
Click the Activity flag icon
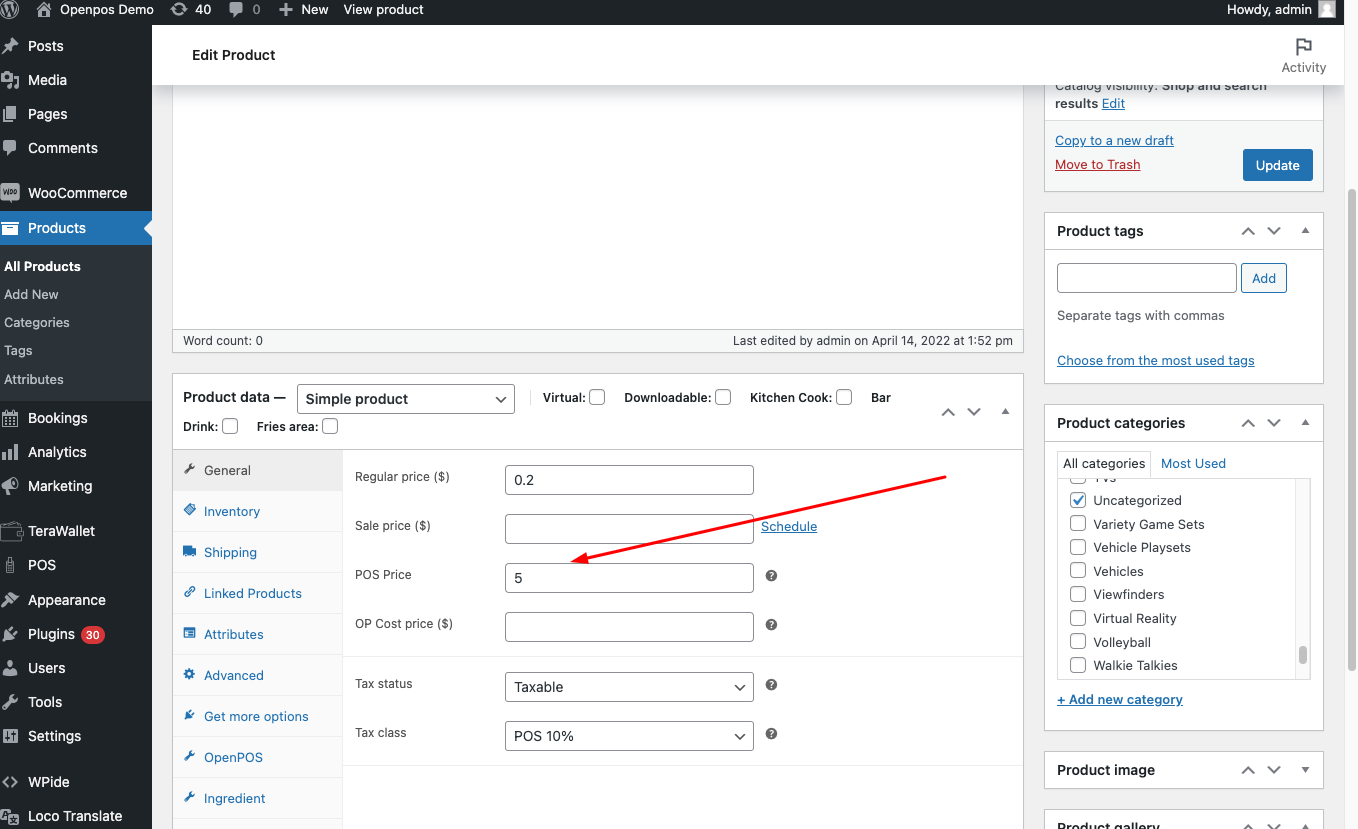point(1303,47)
